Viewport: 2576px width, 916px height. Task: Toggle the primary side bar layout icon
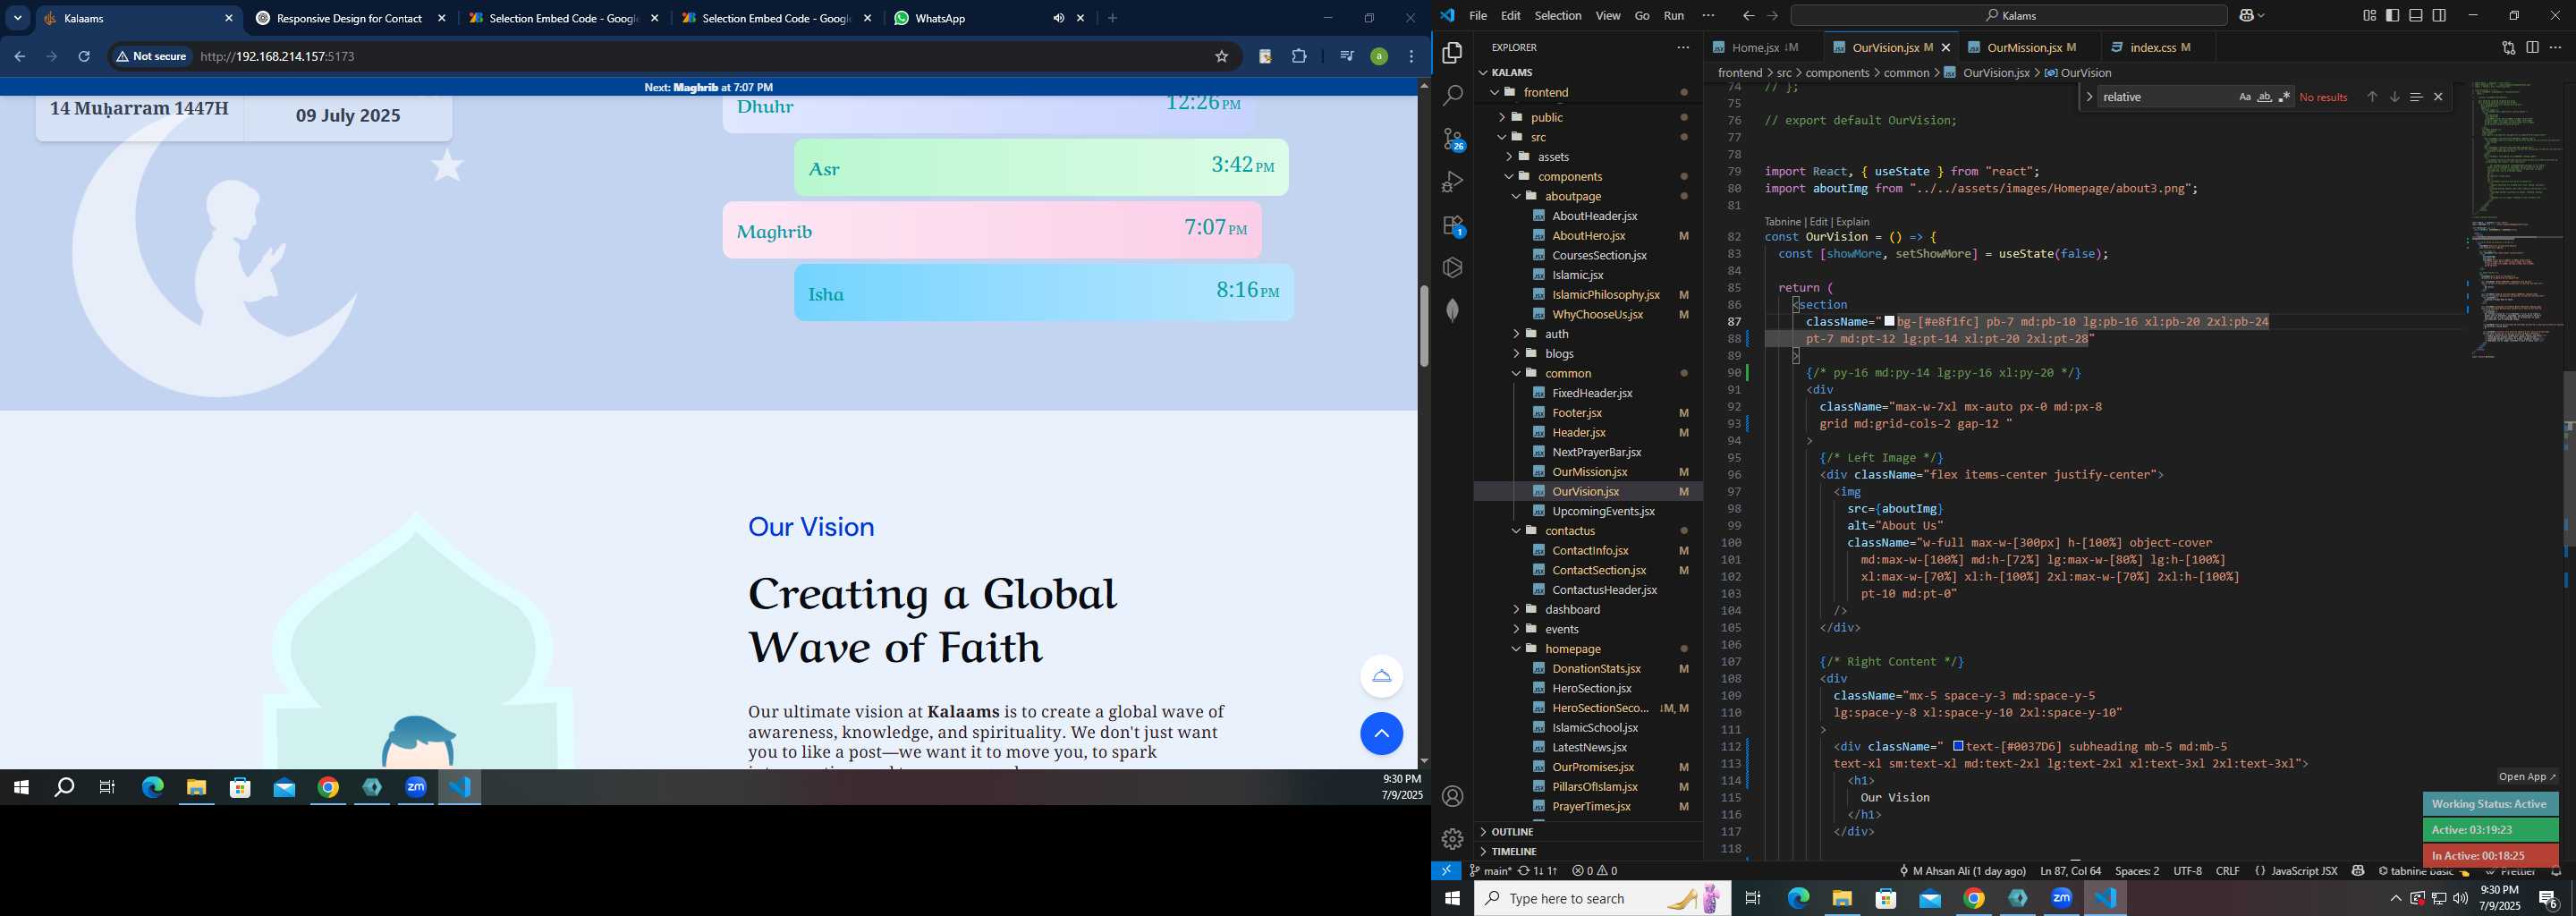click(2392, 16)
